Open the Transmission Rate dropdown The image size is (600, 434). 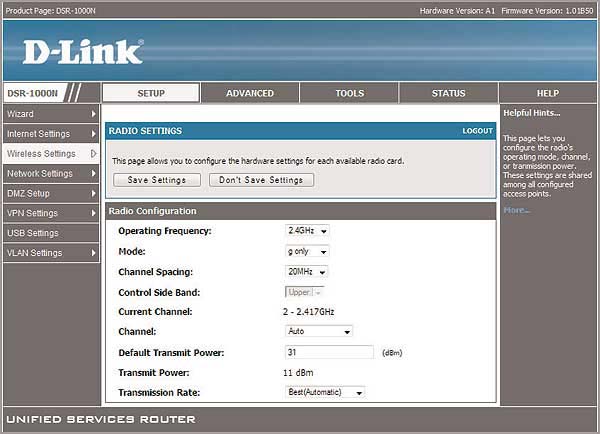(325, 392)
